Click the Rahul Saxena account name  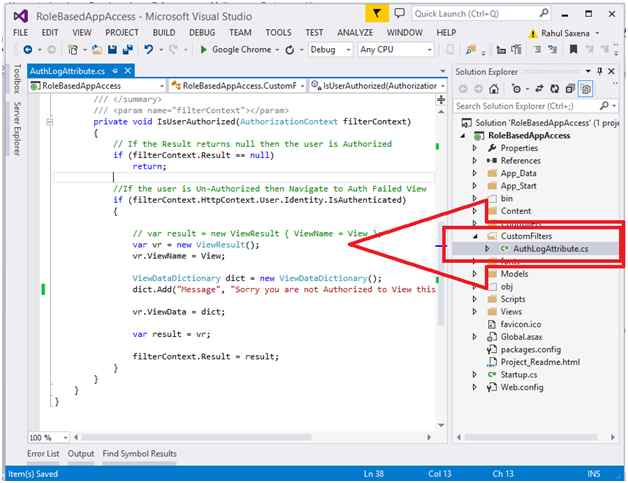567,32
